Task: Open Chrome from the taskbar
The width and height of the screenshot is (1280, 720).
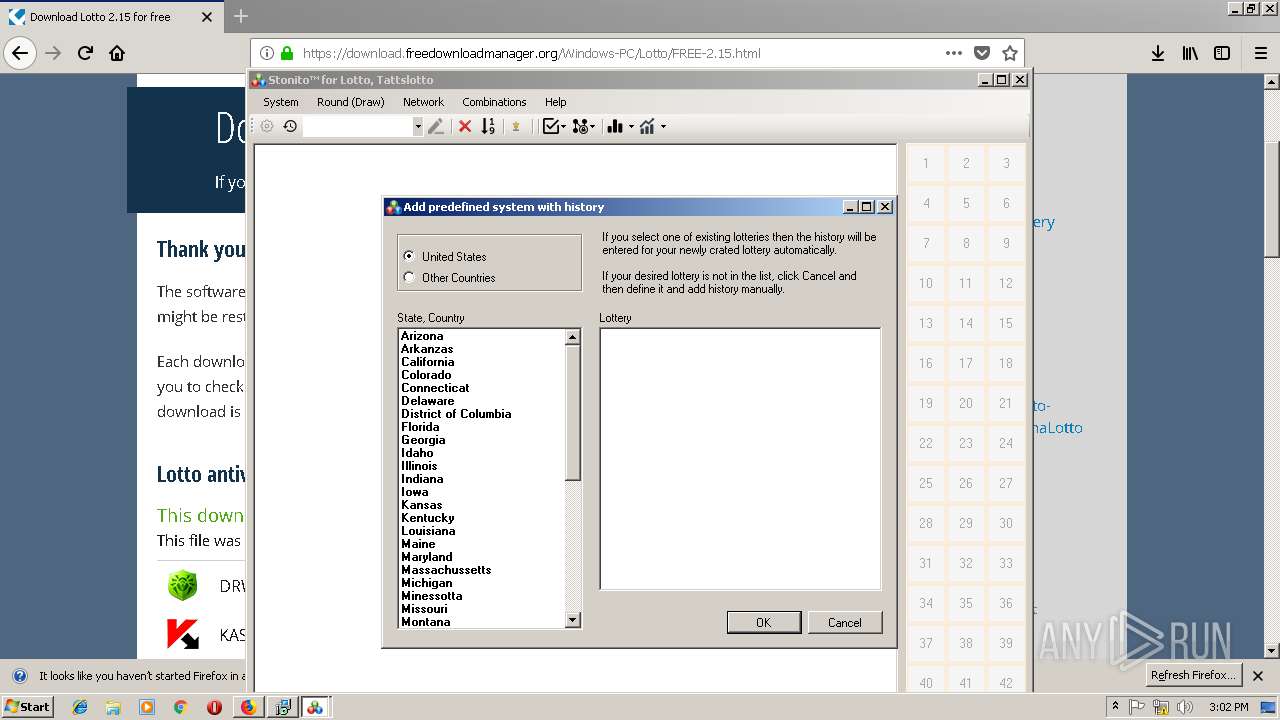Action: point(180,707)
